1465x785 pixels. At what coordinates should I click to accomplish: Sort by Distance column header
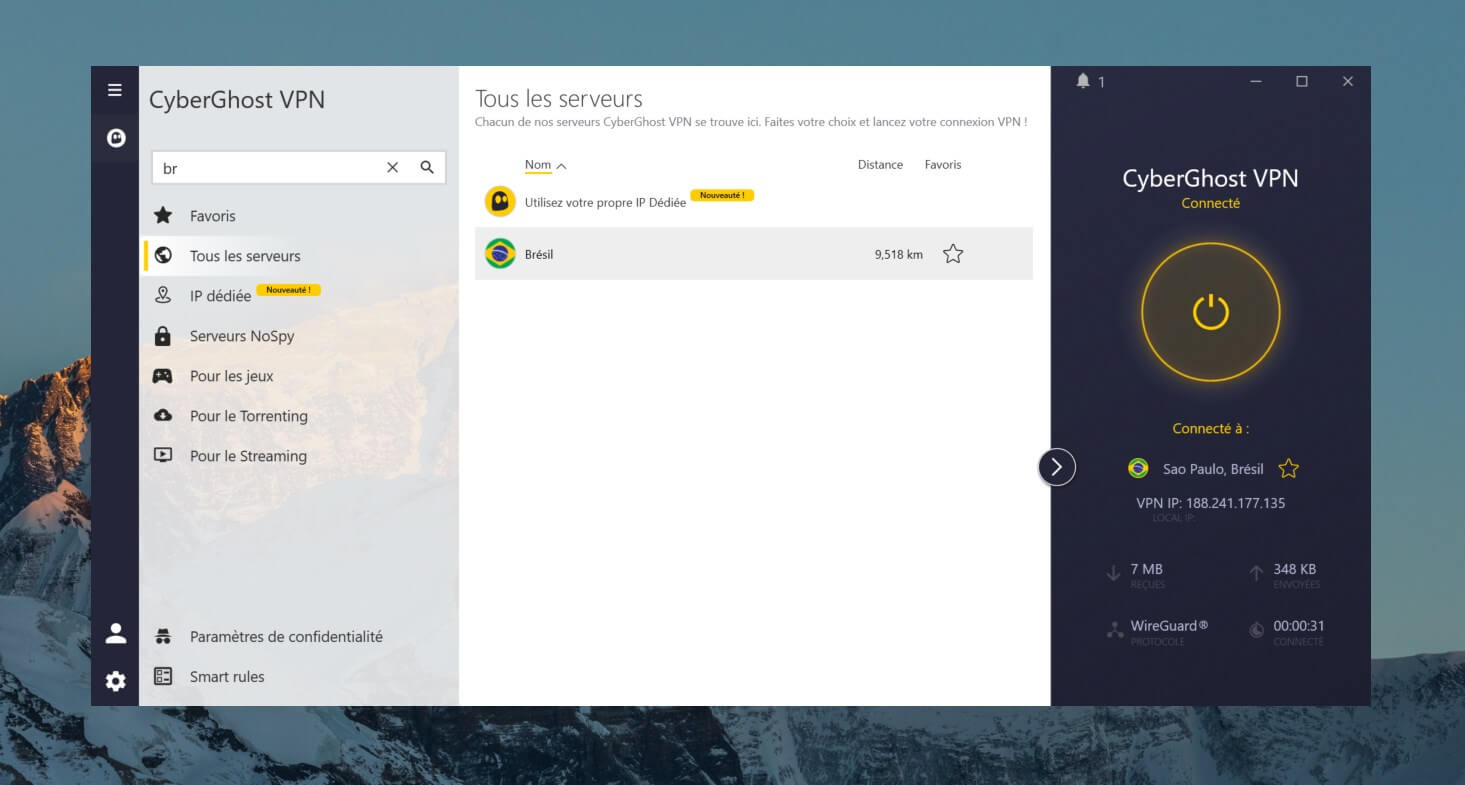click(880, 165)
